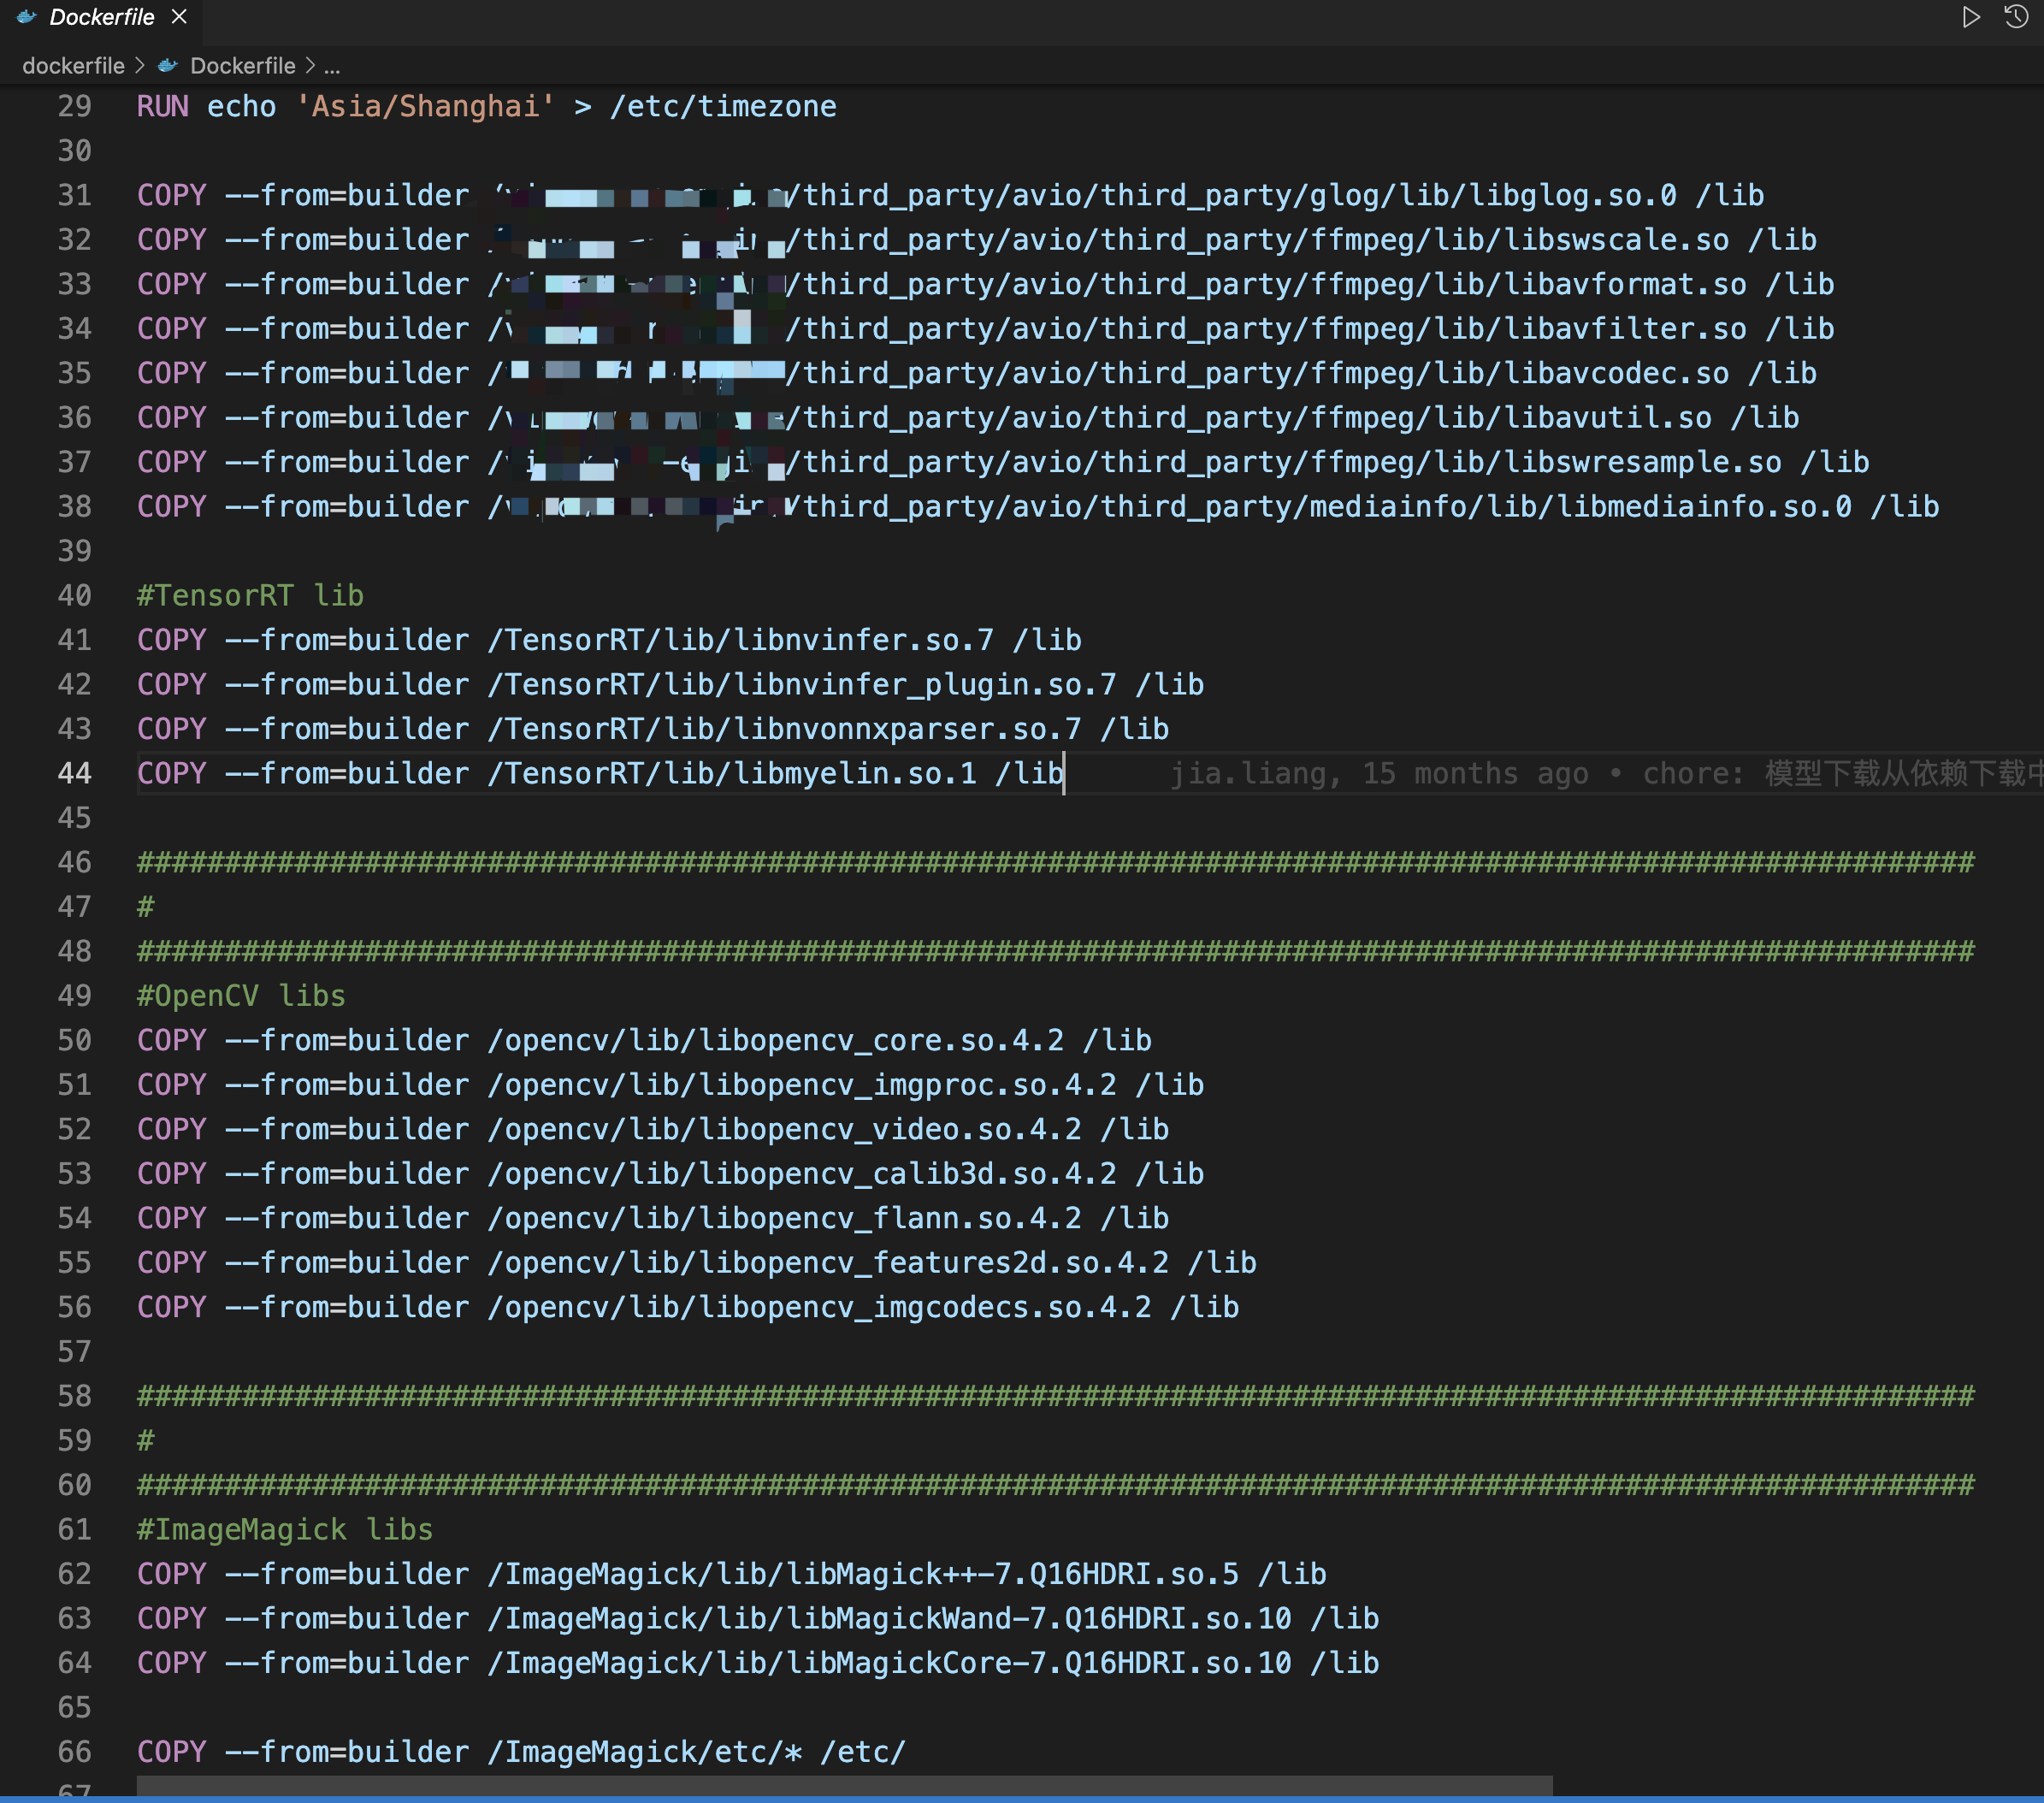This screenshot has height=1803, width=2044.
Task: Close the Dockerfile editor tab
Action: (x=179, y=17)
